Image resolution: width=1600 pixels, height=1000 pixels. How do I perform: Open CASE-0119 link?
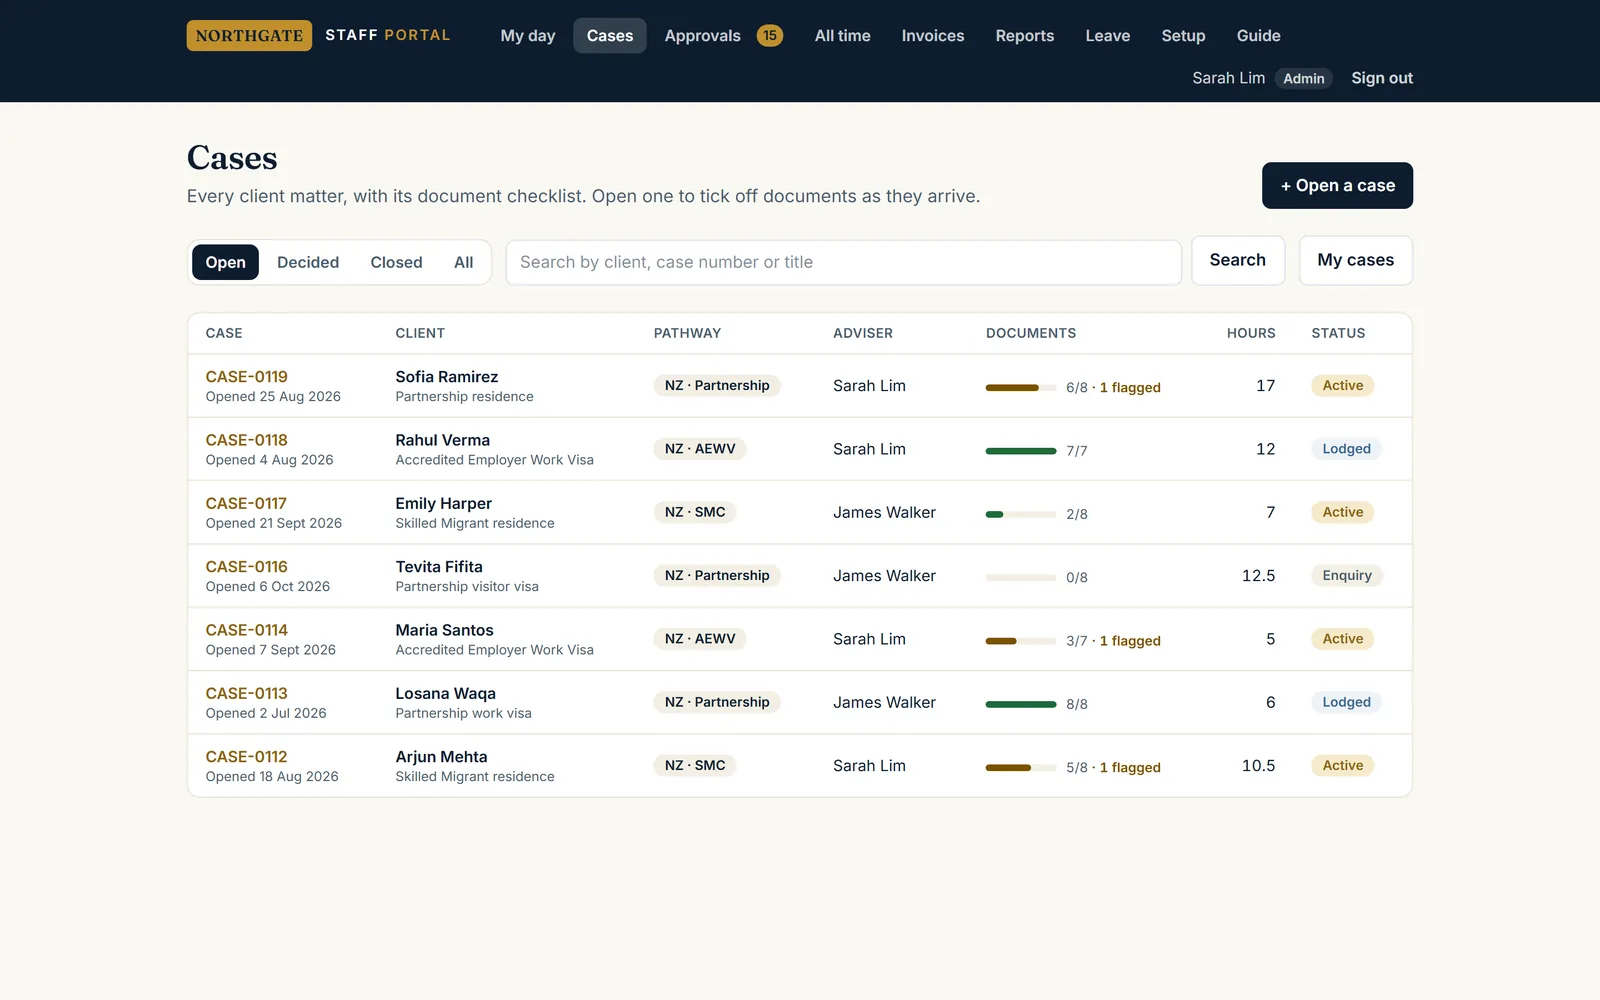pos(246,377)
